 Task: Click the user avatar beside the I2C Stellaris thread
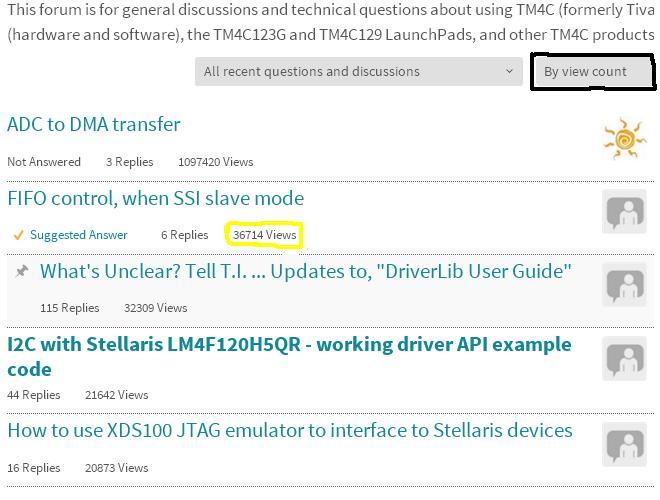624,358
